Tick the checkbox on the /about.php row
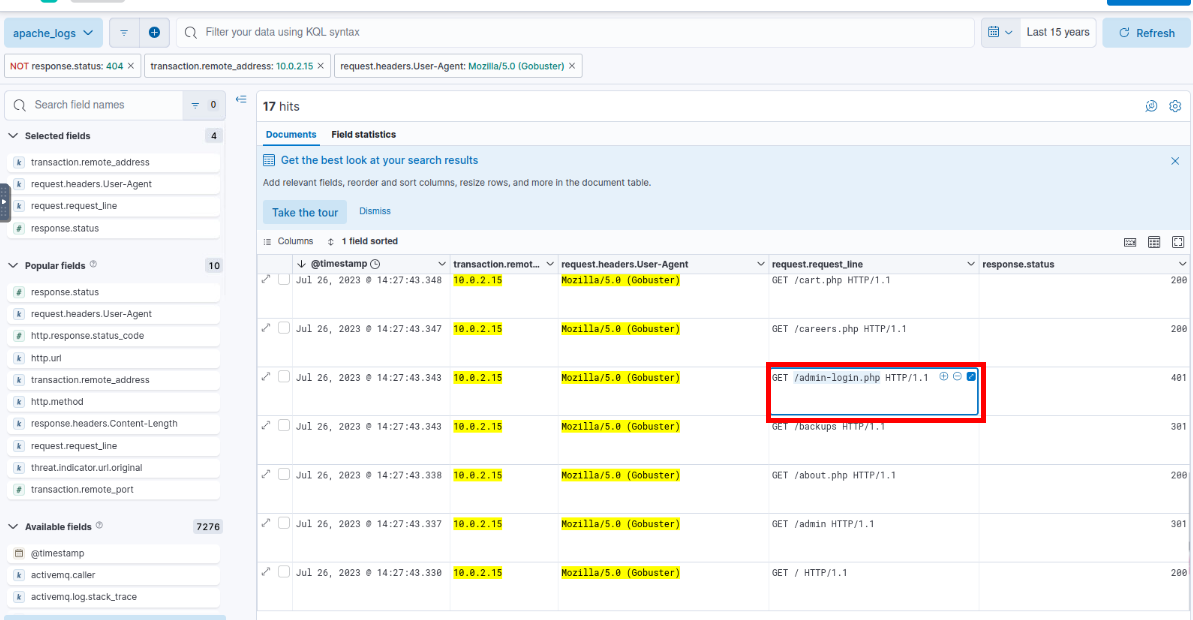The height and width of the screenshot is (620, 1193). (284, 475)
